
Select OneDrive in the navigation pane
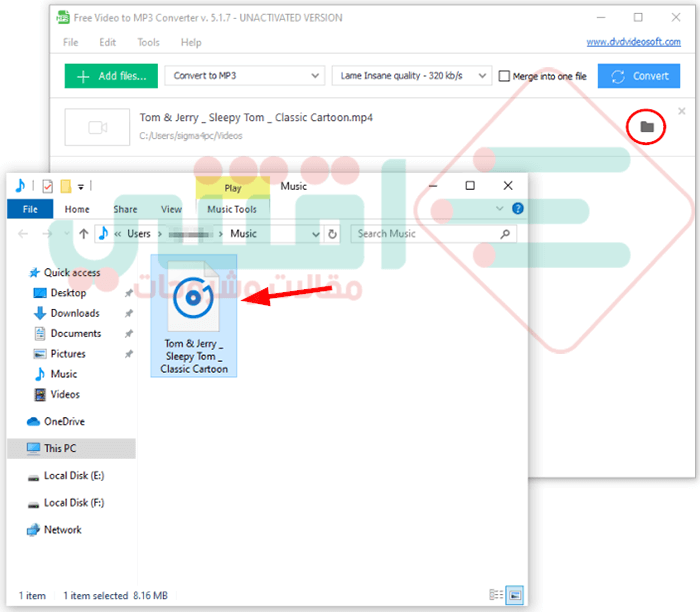pos(64,421)
